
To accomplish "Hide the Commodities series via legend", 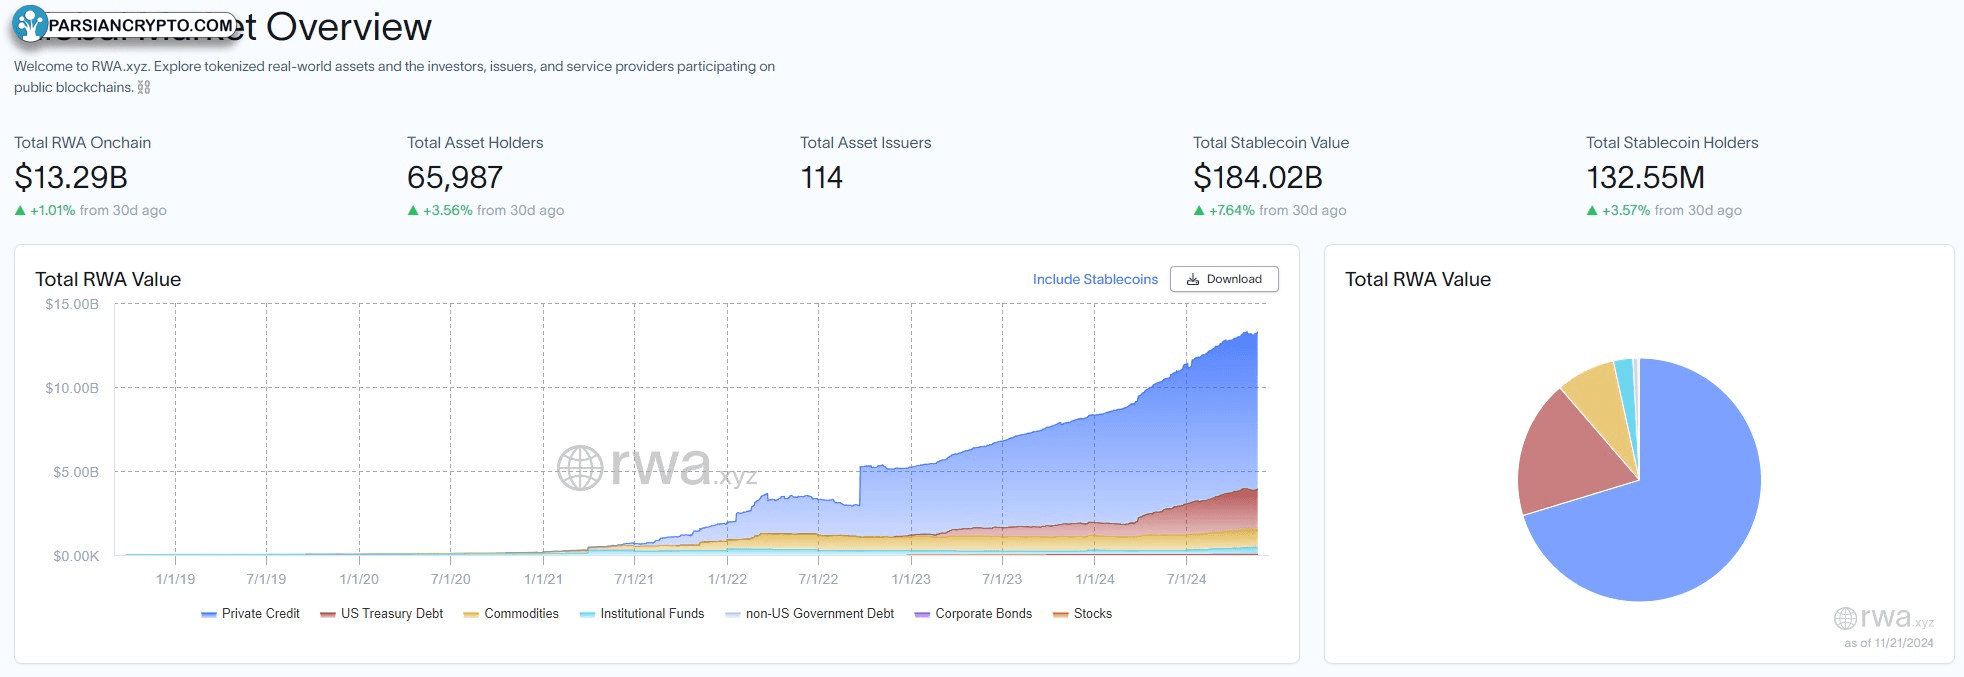I will 511,614.
